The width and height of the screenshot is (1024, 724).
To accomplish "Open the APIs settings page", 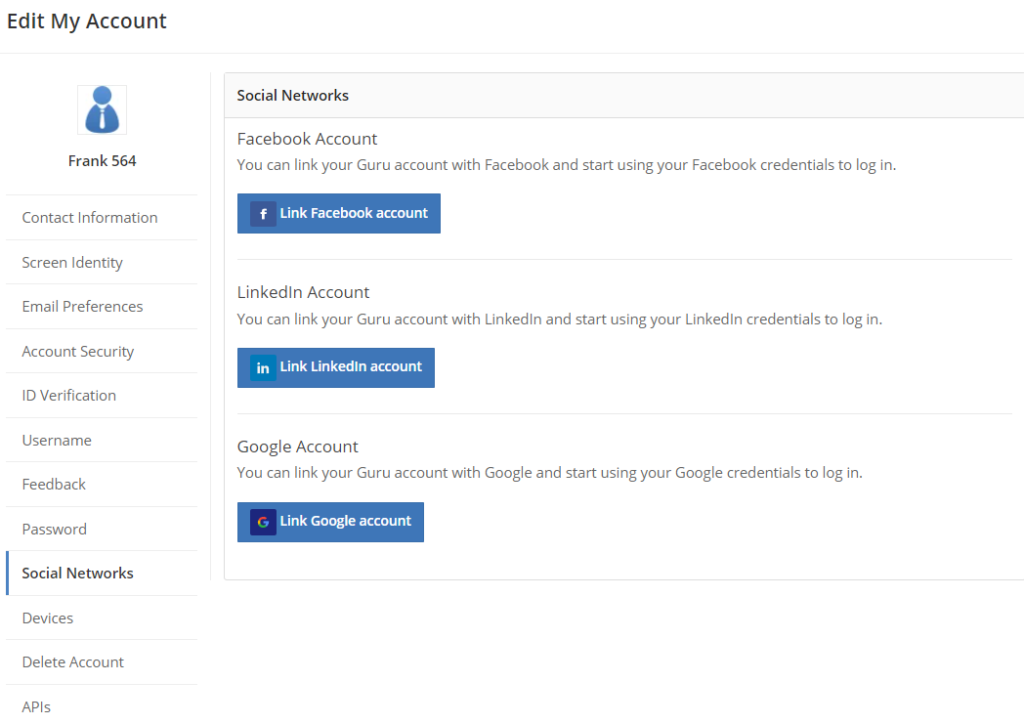I will click(x=36, y=707).
